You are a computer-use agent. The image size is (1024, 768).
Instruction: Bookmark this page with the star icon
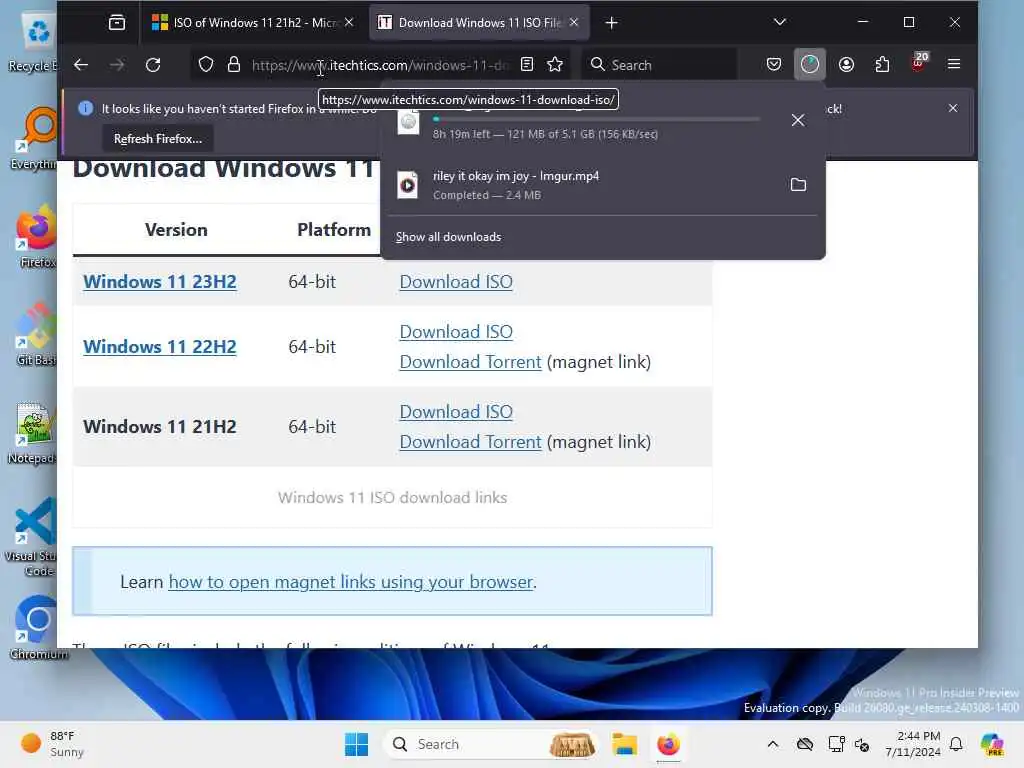click(x=555, y=65)
